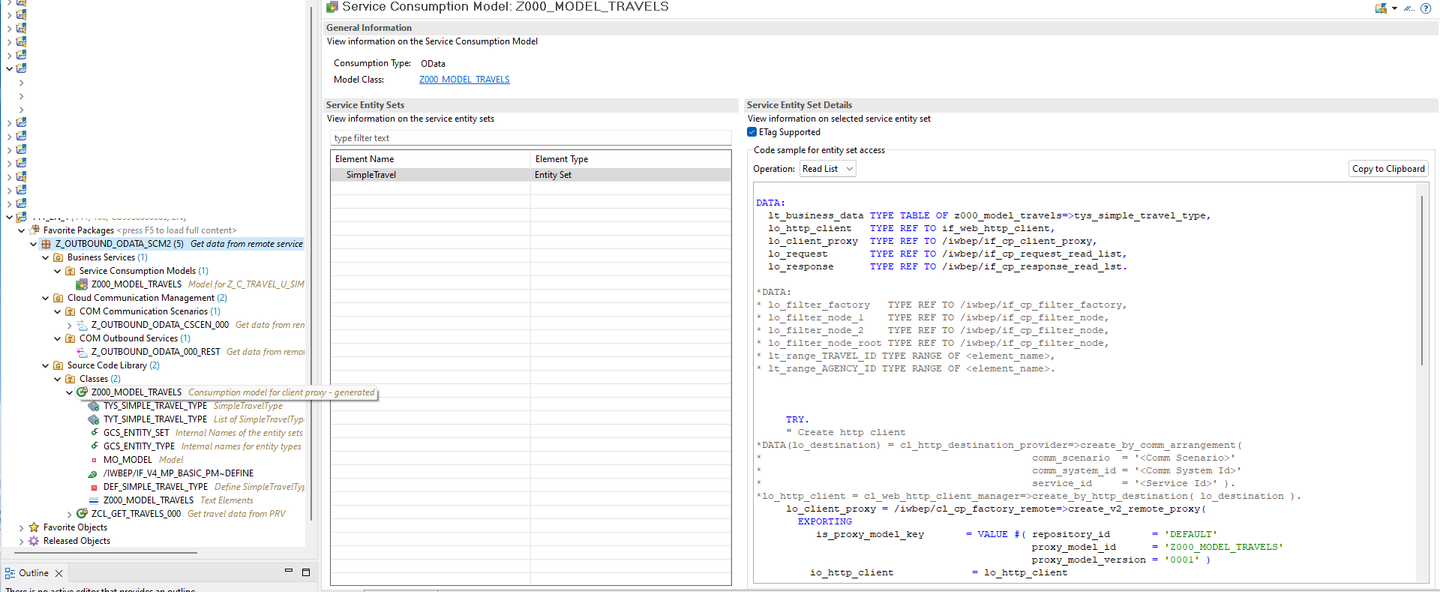The height and width of the screenshot is (592, 1440).
Task: Click GCS_ENTITY_TYPE constant icon
Action: coord(94,447)
